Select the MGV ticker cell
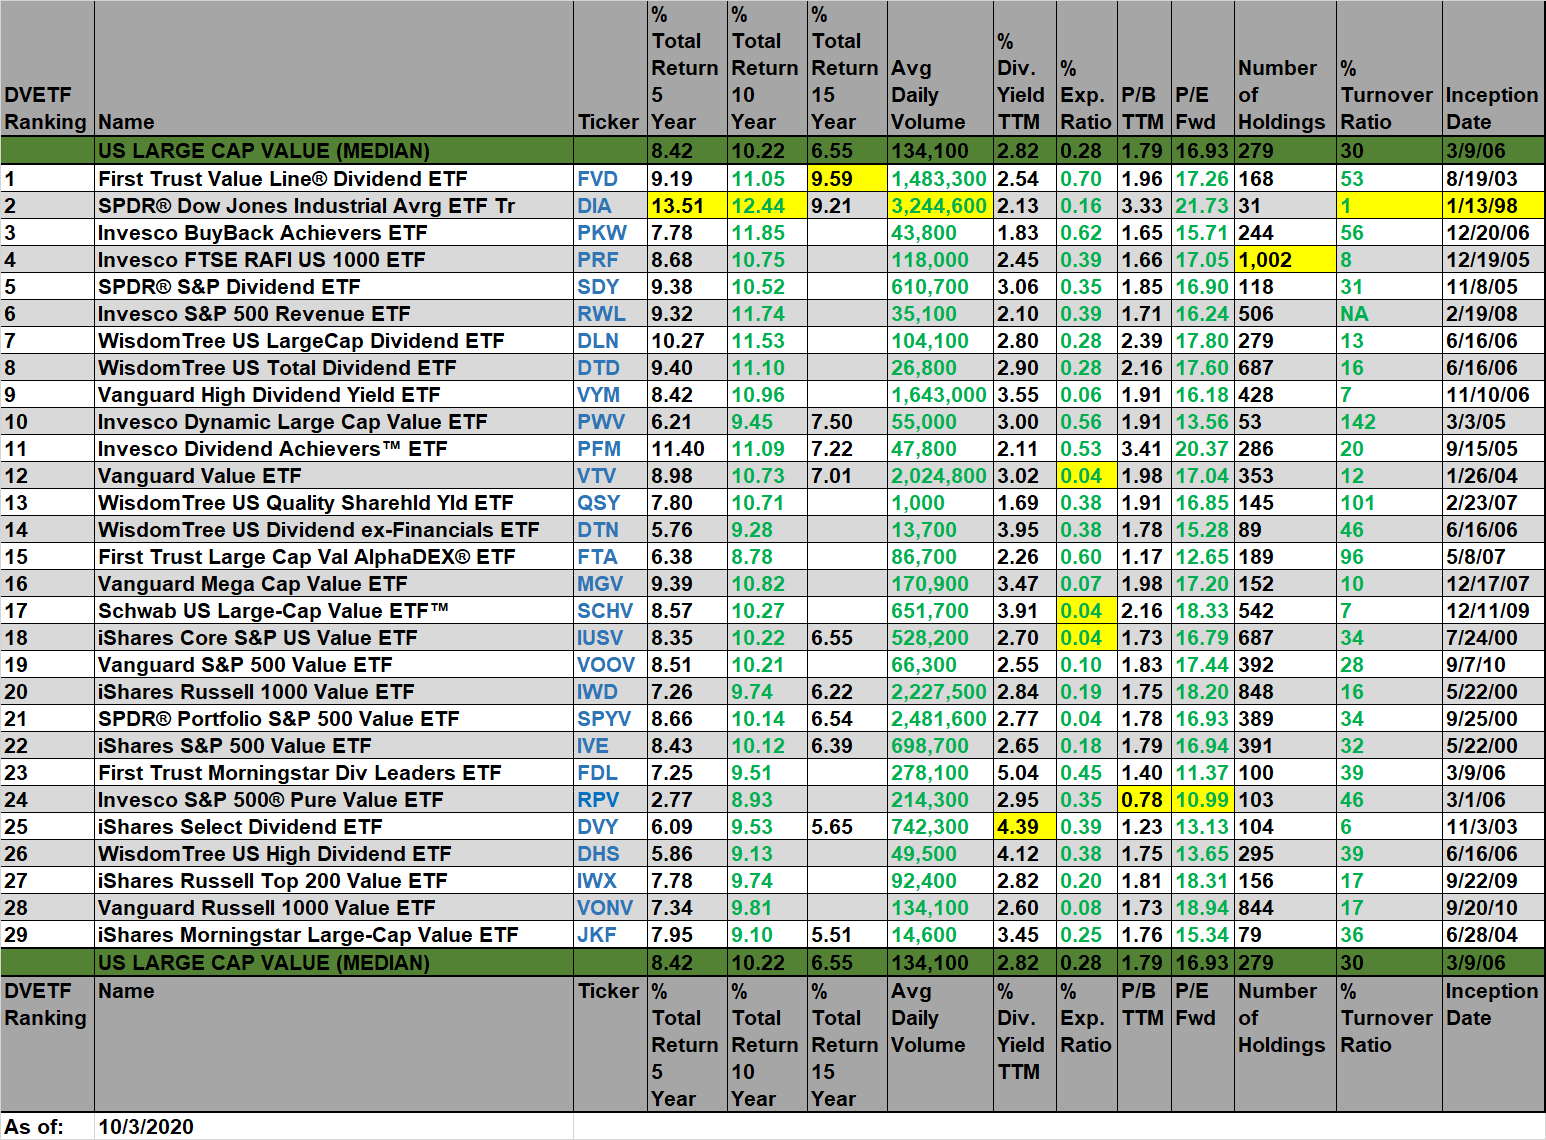 click(610, 584)
